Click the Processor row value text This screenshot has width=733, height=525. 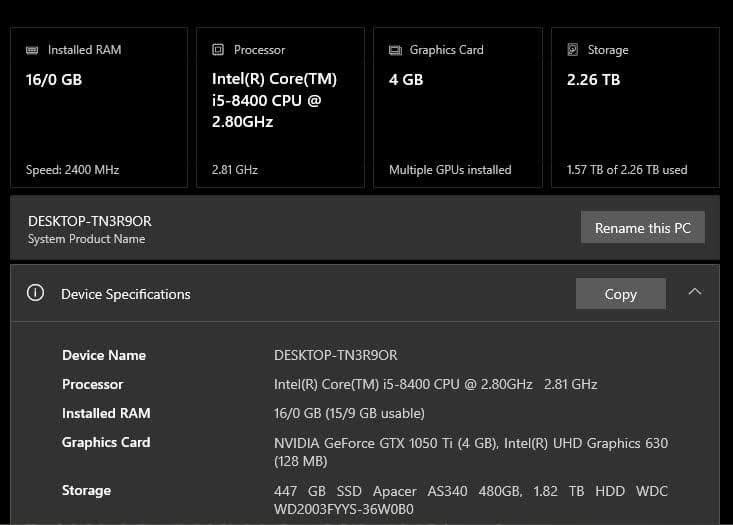coord(436,384)
